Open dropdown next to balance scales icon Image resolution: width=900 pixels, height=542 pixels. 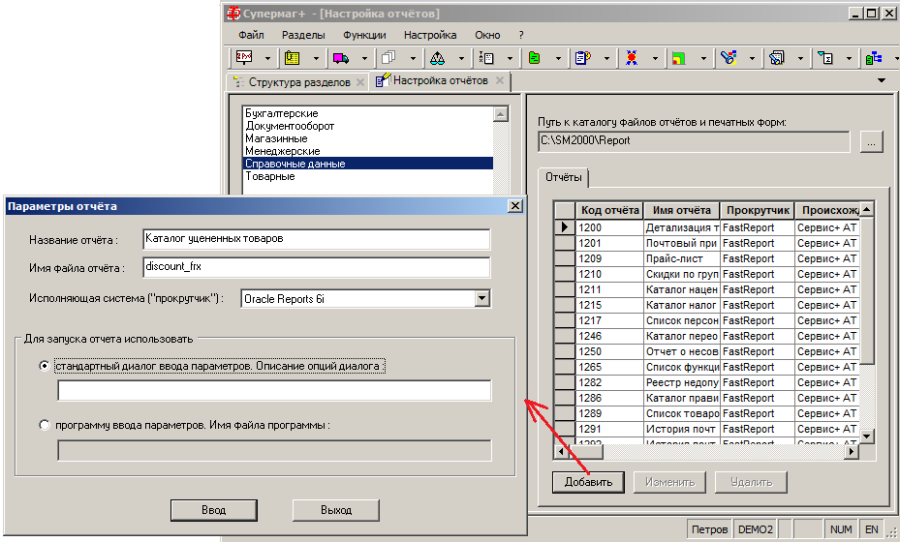tap(461, 58)
